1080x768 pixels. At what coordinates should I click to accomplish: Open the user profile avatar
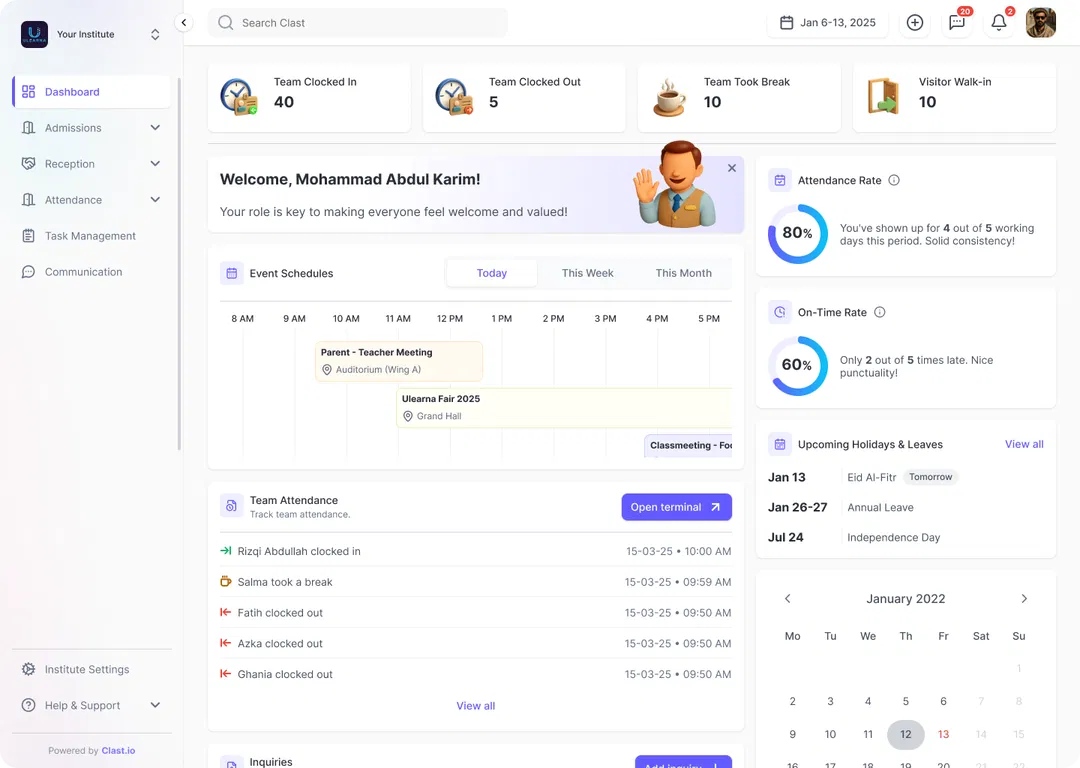1041,23
